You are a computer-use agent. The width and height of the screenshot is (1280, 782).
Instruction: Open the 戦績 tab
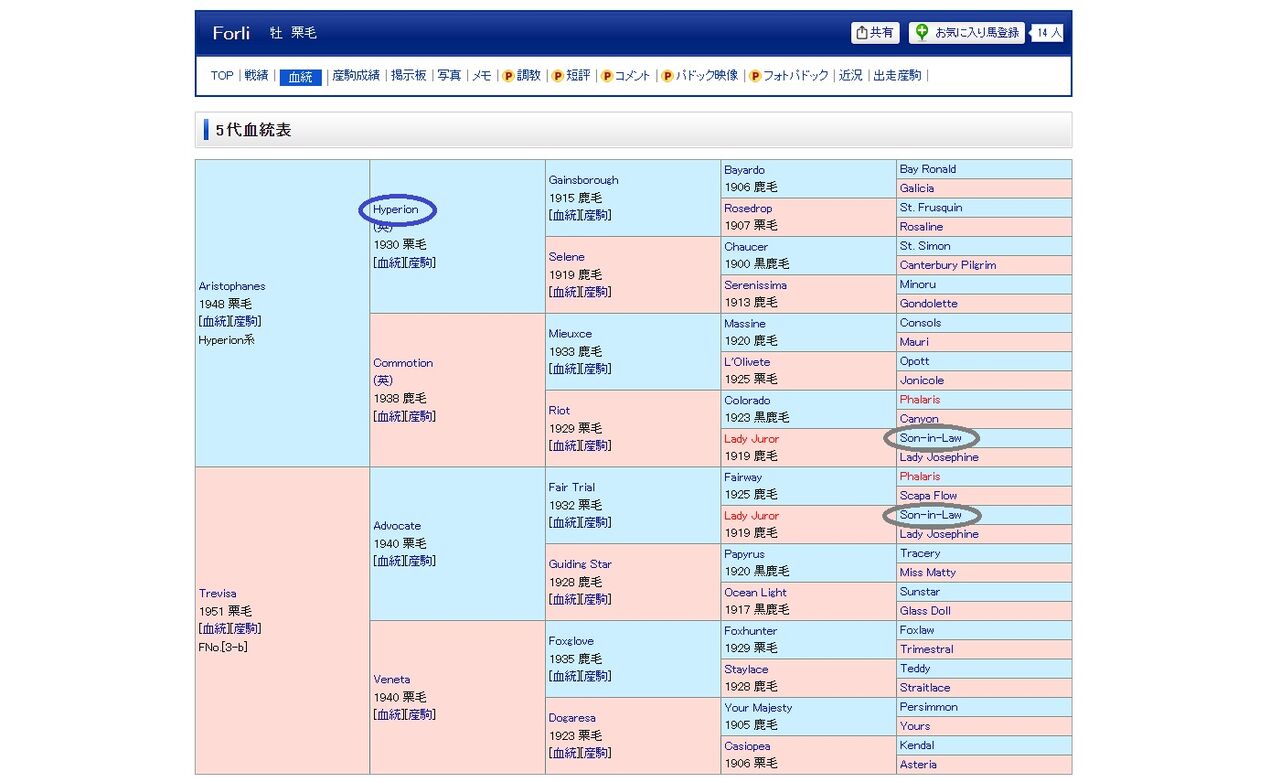coord(256,76)
